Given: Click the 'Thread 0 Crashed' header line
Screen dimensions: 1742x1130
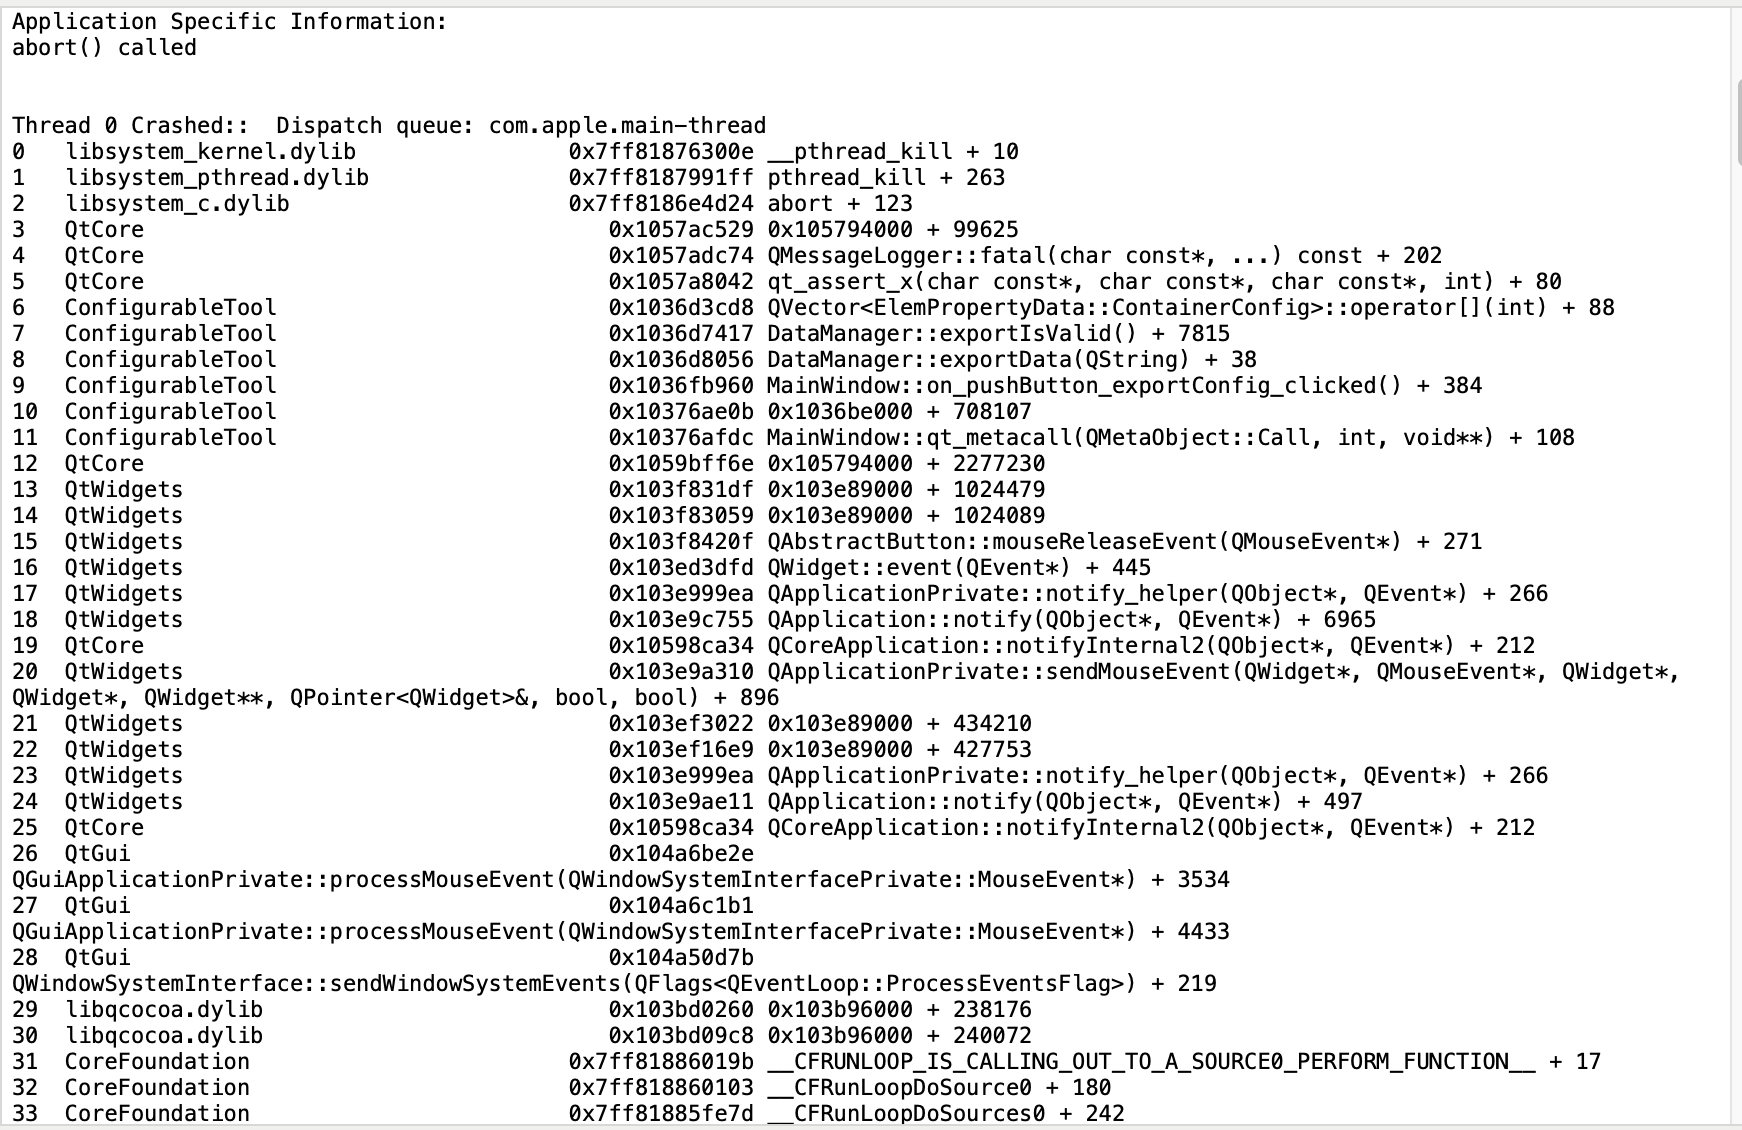Looking at the screenshot, I should coord(389,126).
